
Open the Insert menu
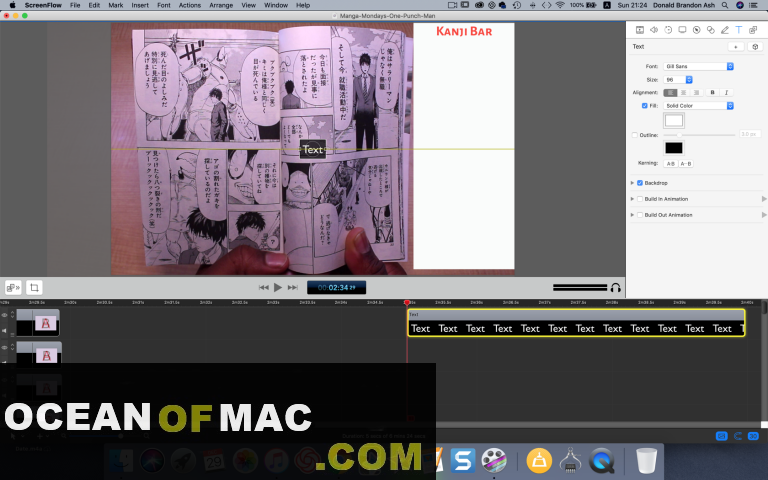[x=140, y=5]
